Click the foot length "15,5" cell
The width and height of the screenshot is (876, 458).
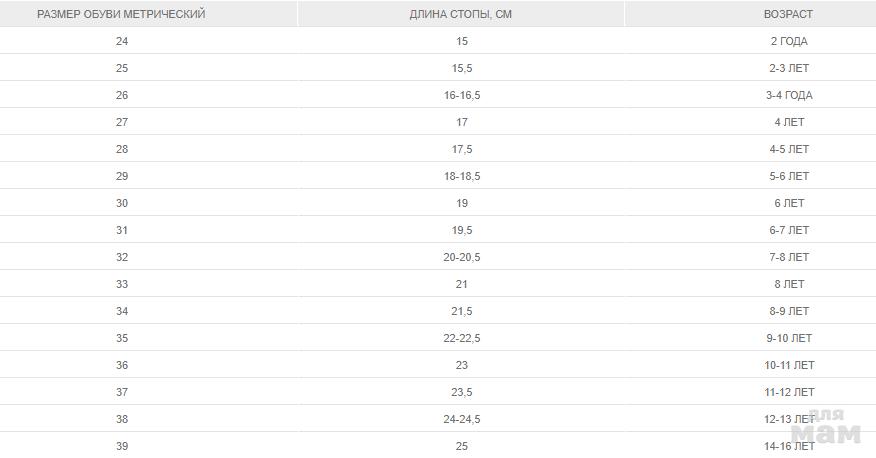(461, 68)
